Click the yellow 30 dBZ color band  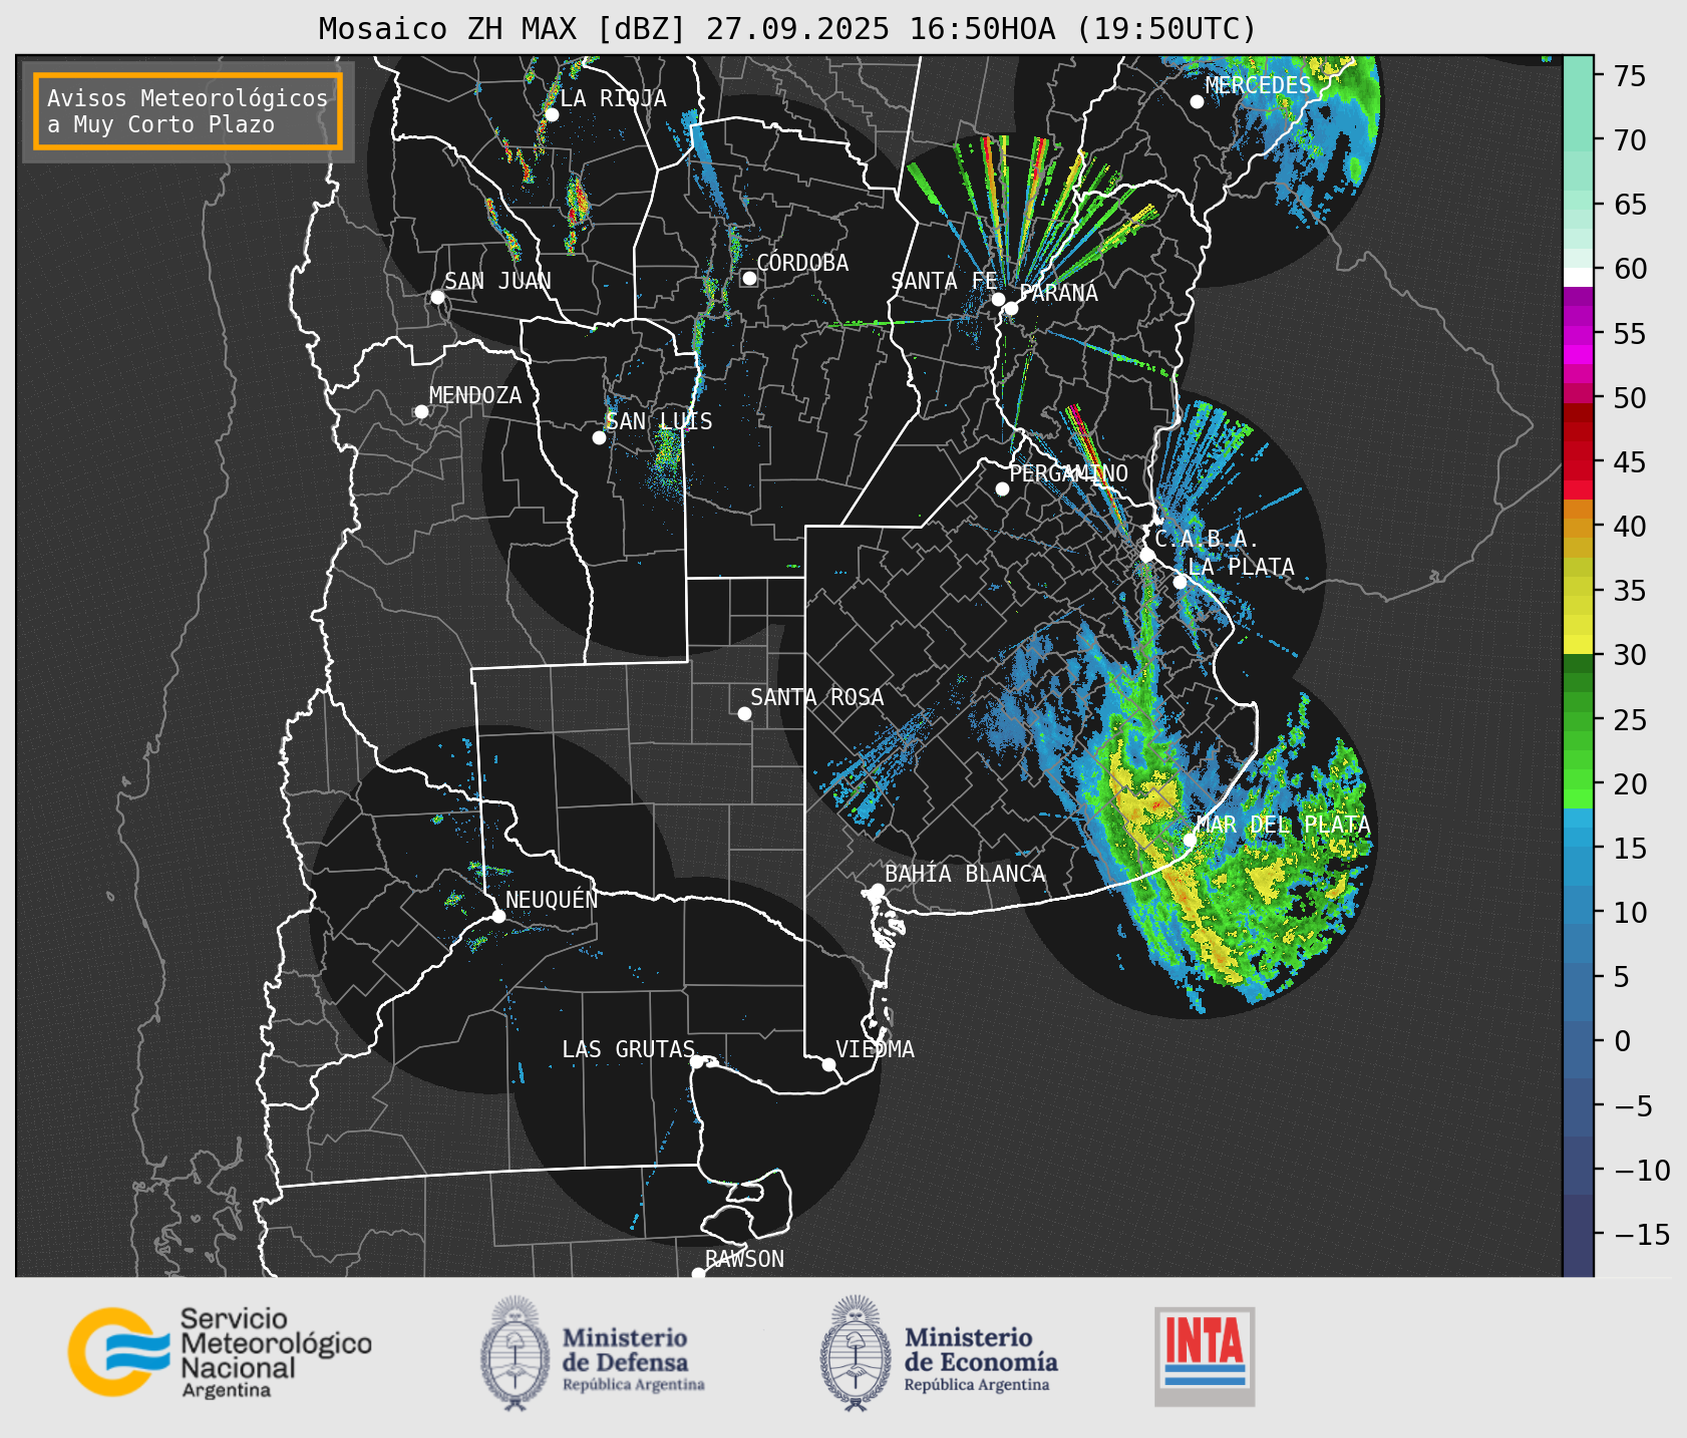coord(1578,645)
